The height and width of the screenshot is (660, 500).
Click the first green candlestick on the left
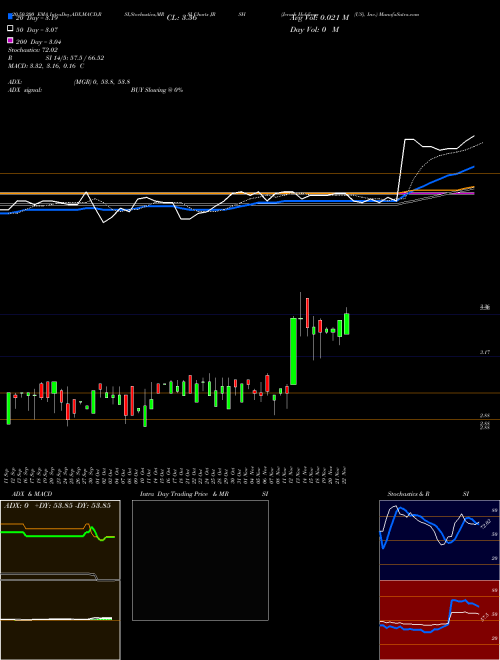coord(8,408)
